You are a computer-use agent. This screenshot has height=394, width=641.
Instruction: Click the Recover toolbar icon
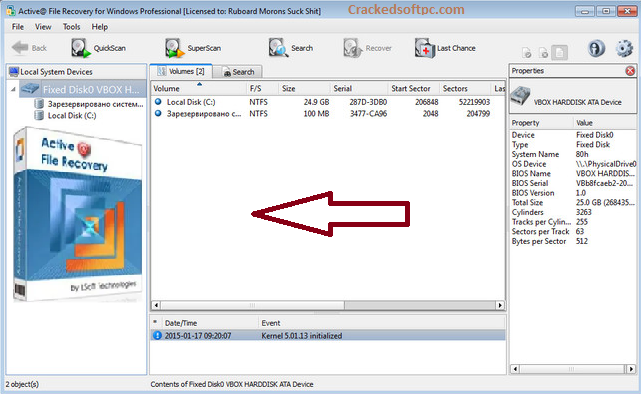pos(352,48)
